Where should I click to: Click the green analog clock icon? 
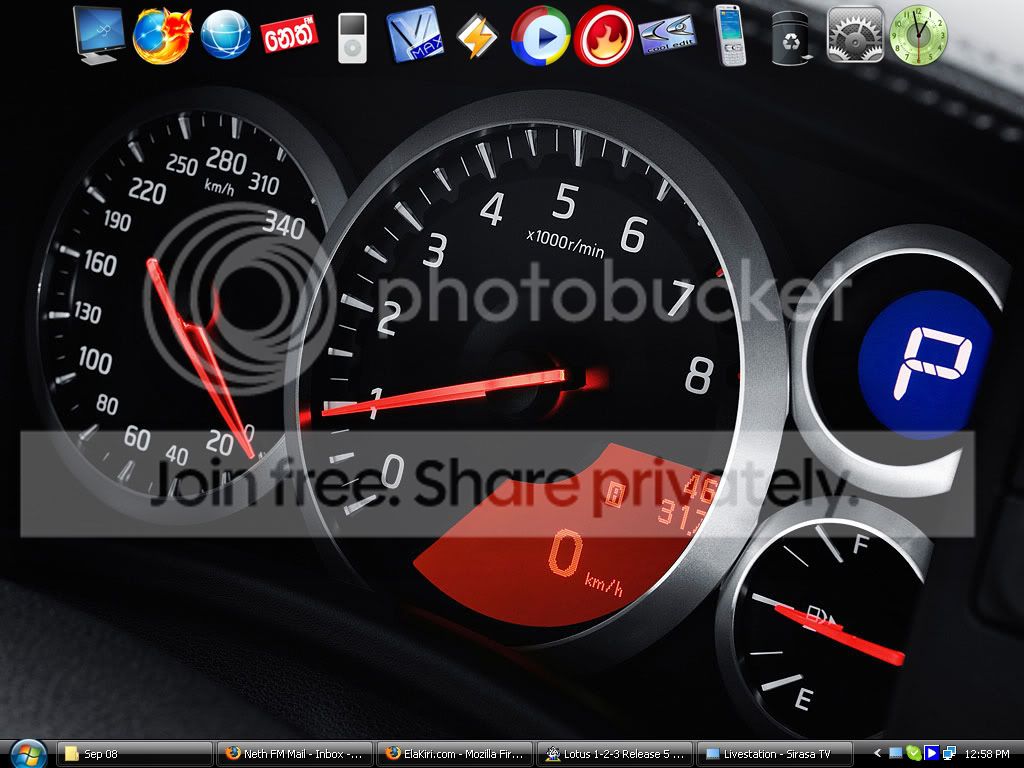point(918,35)
